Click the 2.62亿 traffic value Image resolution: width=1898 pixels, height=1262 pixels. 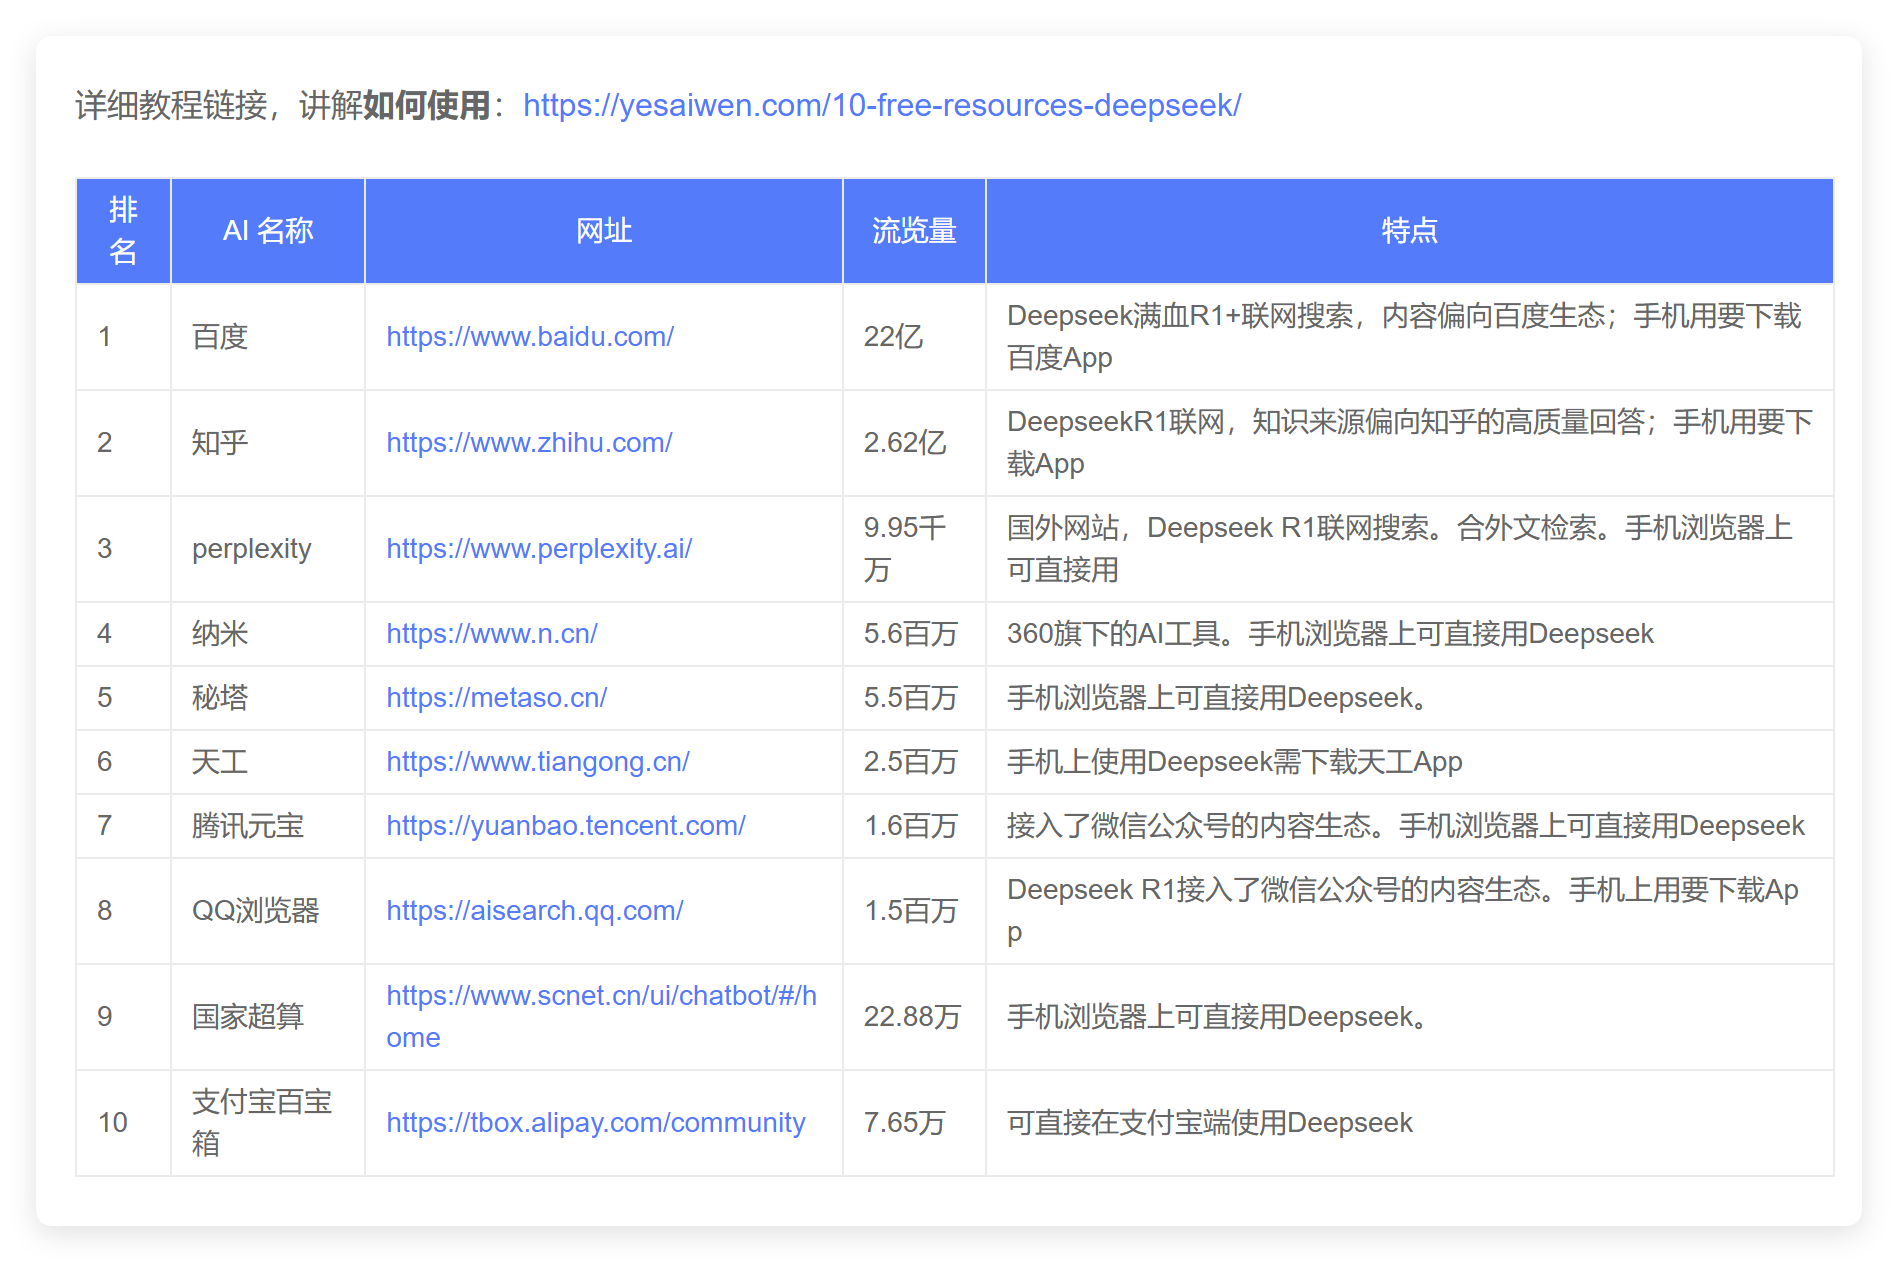click(x=905, y=443)
